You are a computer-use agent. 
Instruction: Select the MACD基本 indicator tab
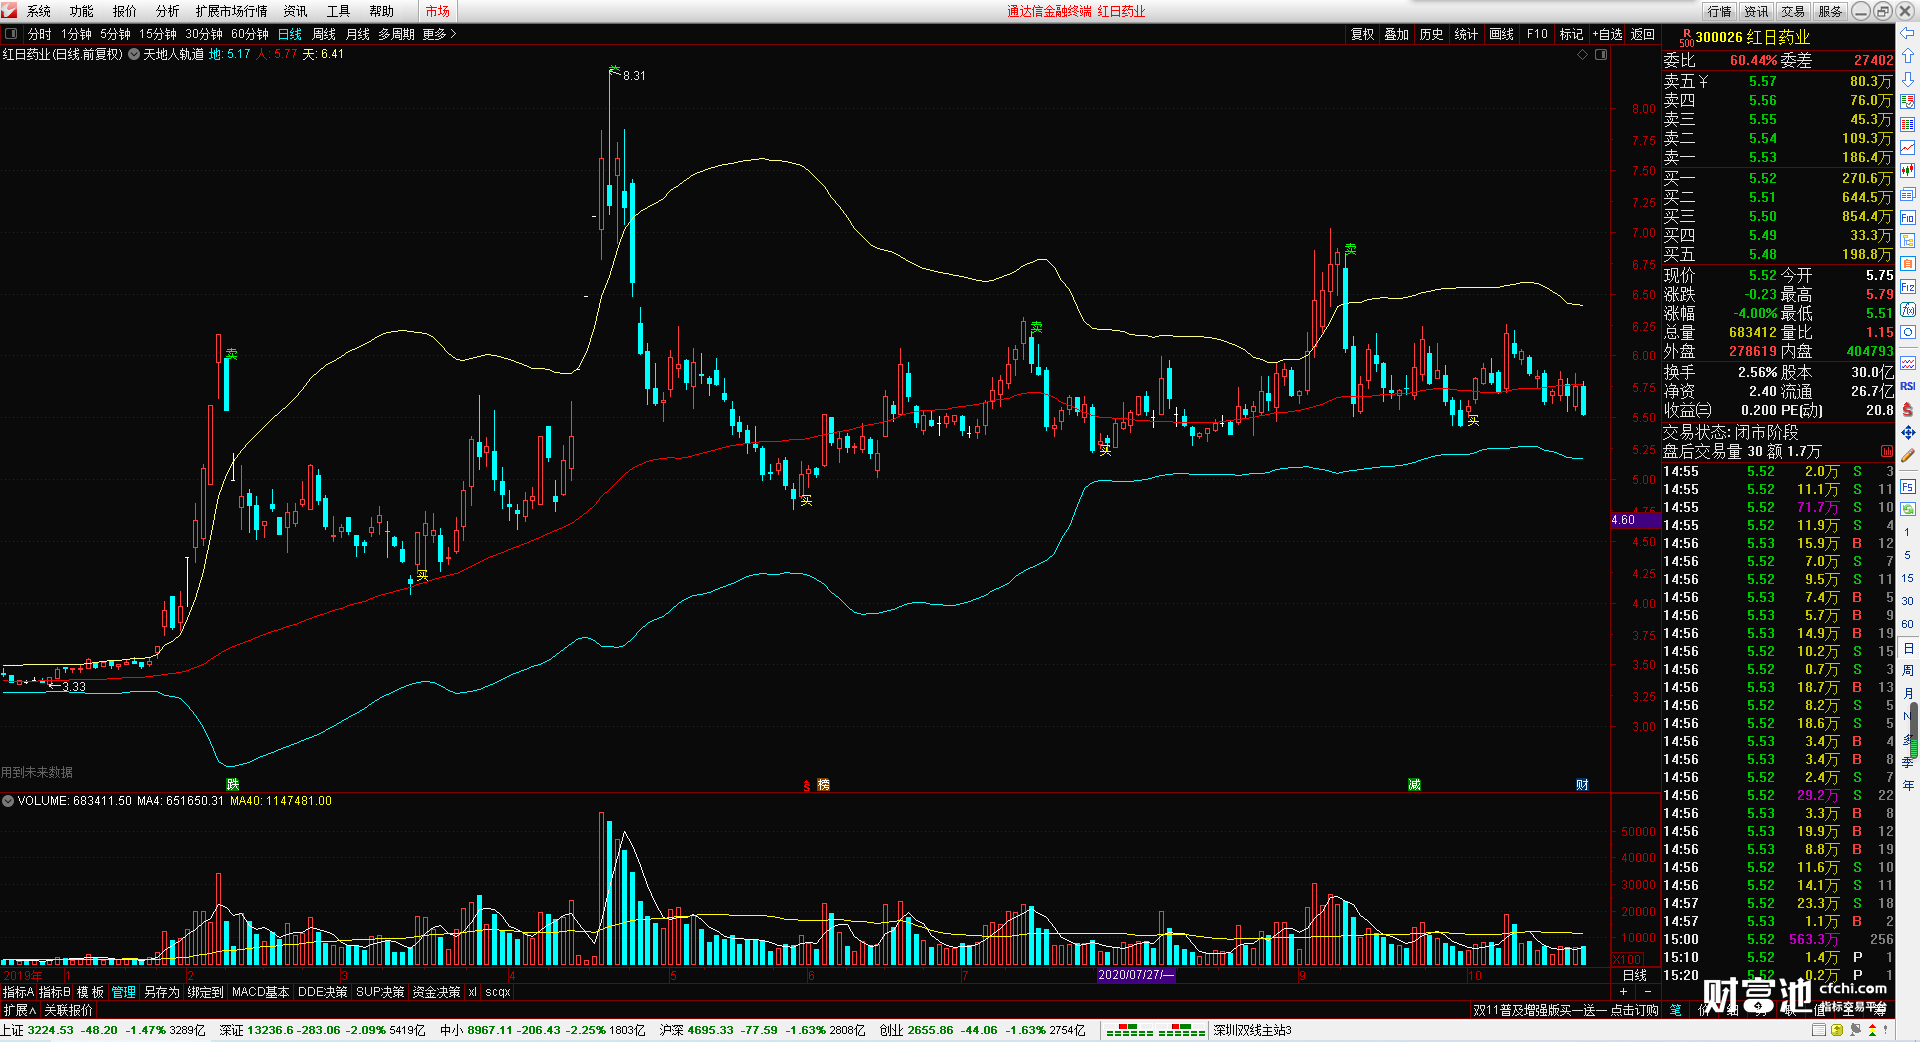[260, 992]
